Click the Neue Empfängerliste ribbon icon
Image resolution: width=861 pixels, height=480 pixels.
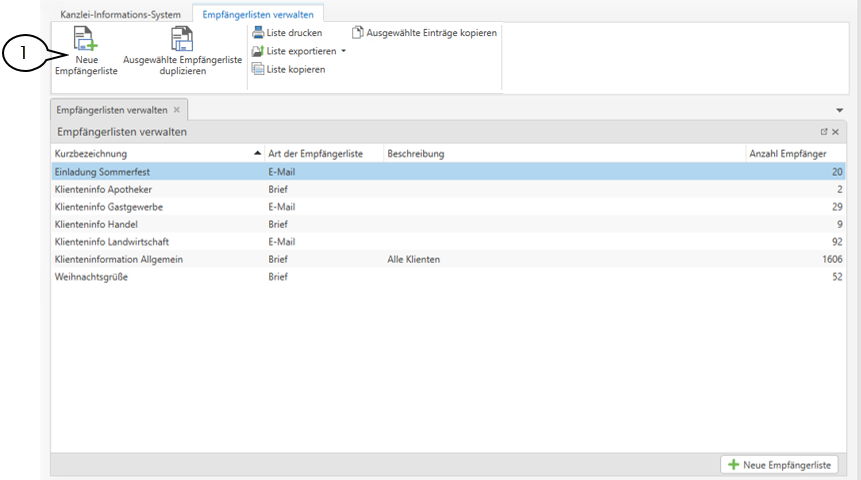(86, 40)
